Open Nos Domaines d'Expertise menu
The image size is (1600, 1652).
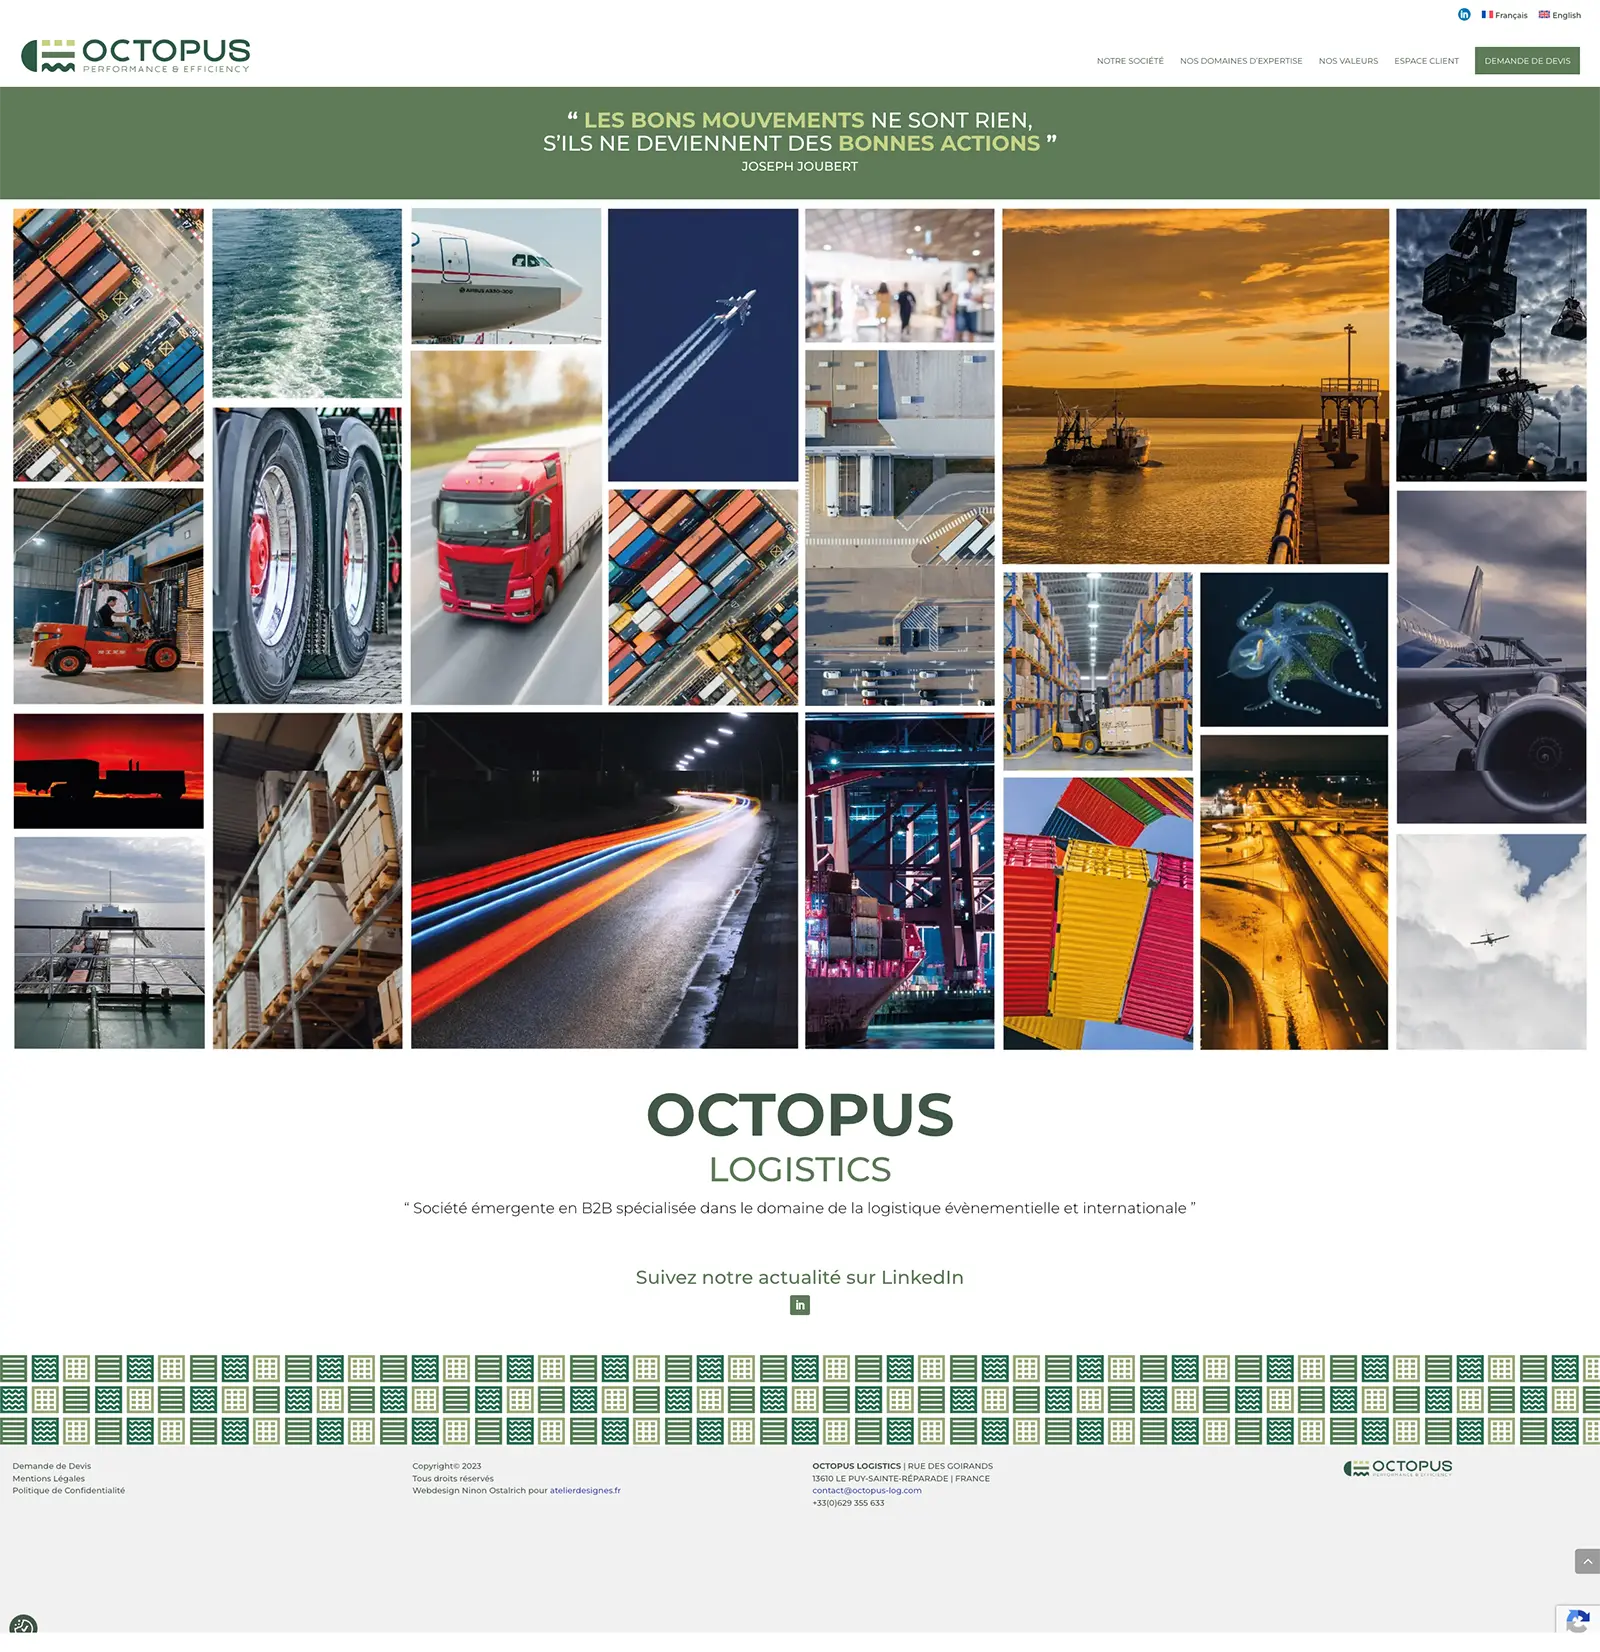pyautogui.click(x=1241, y=61)
